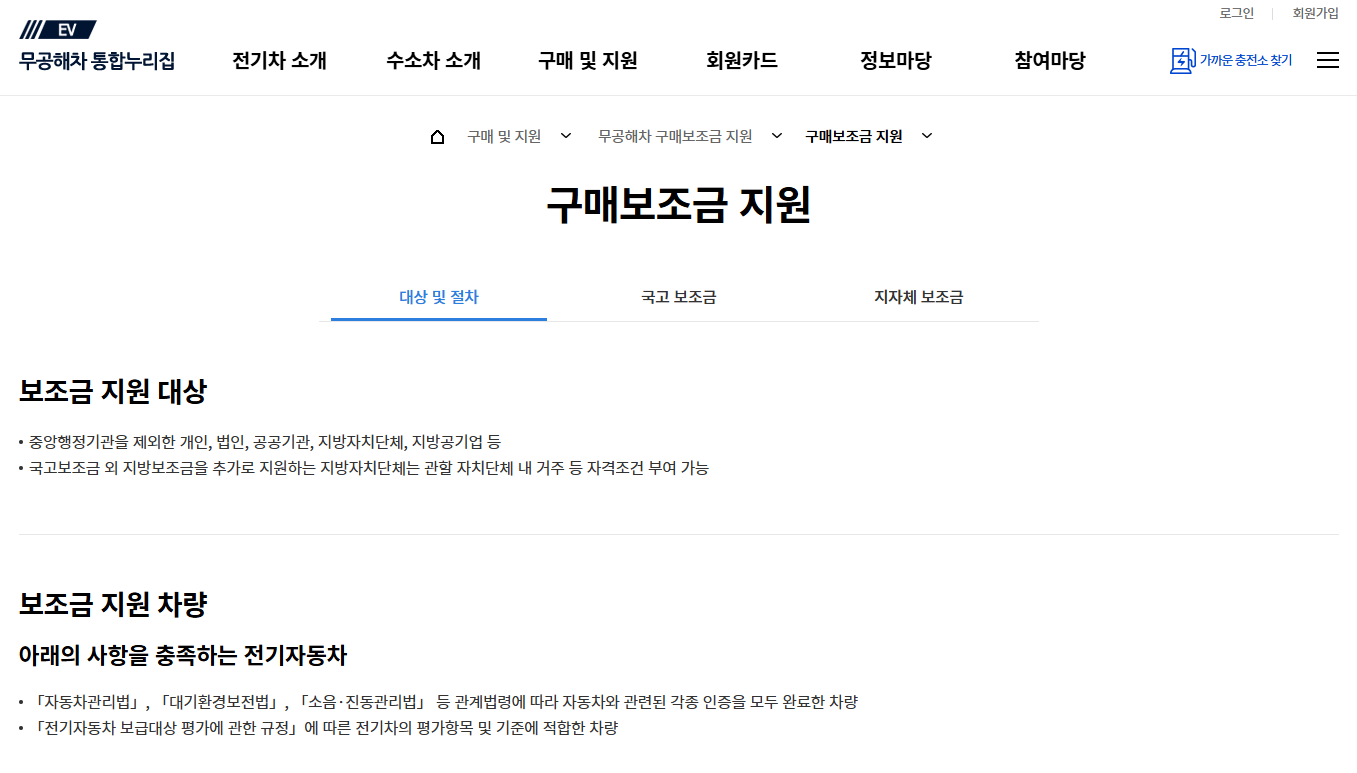Open the 전기차 소개 menu
The width and height of the screenshot is (1357, 773).
(279, 60)
